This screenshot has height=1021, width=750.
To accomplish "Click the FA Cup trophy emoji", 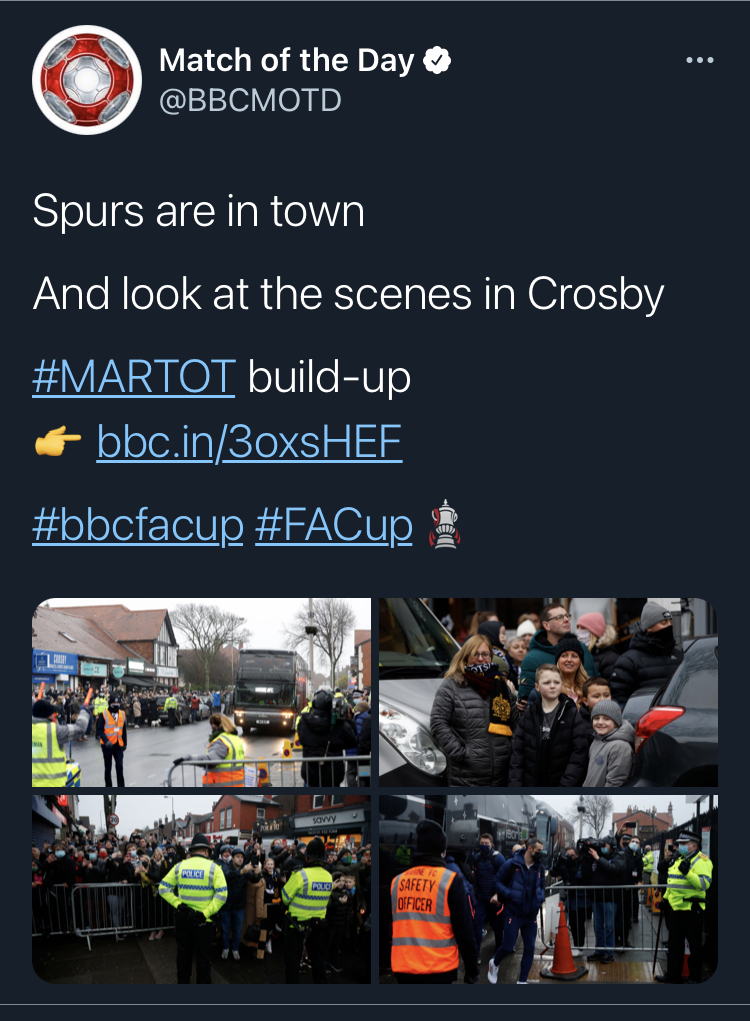I will tap(444, 524).
